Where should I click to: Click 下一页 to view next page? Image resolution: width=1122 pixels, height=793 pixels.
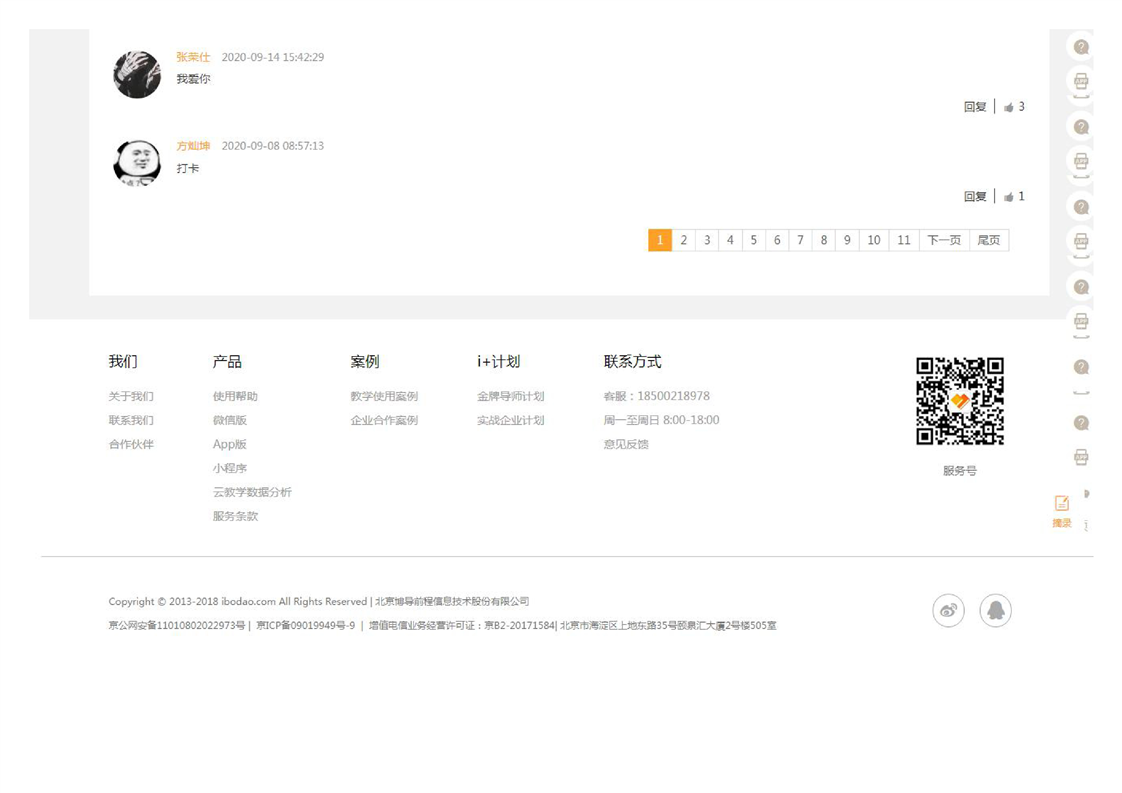point(944,240)
